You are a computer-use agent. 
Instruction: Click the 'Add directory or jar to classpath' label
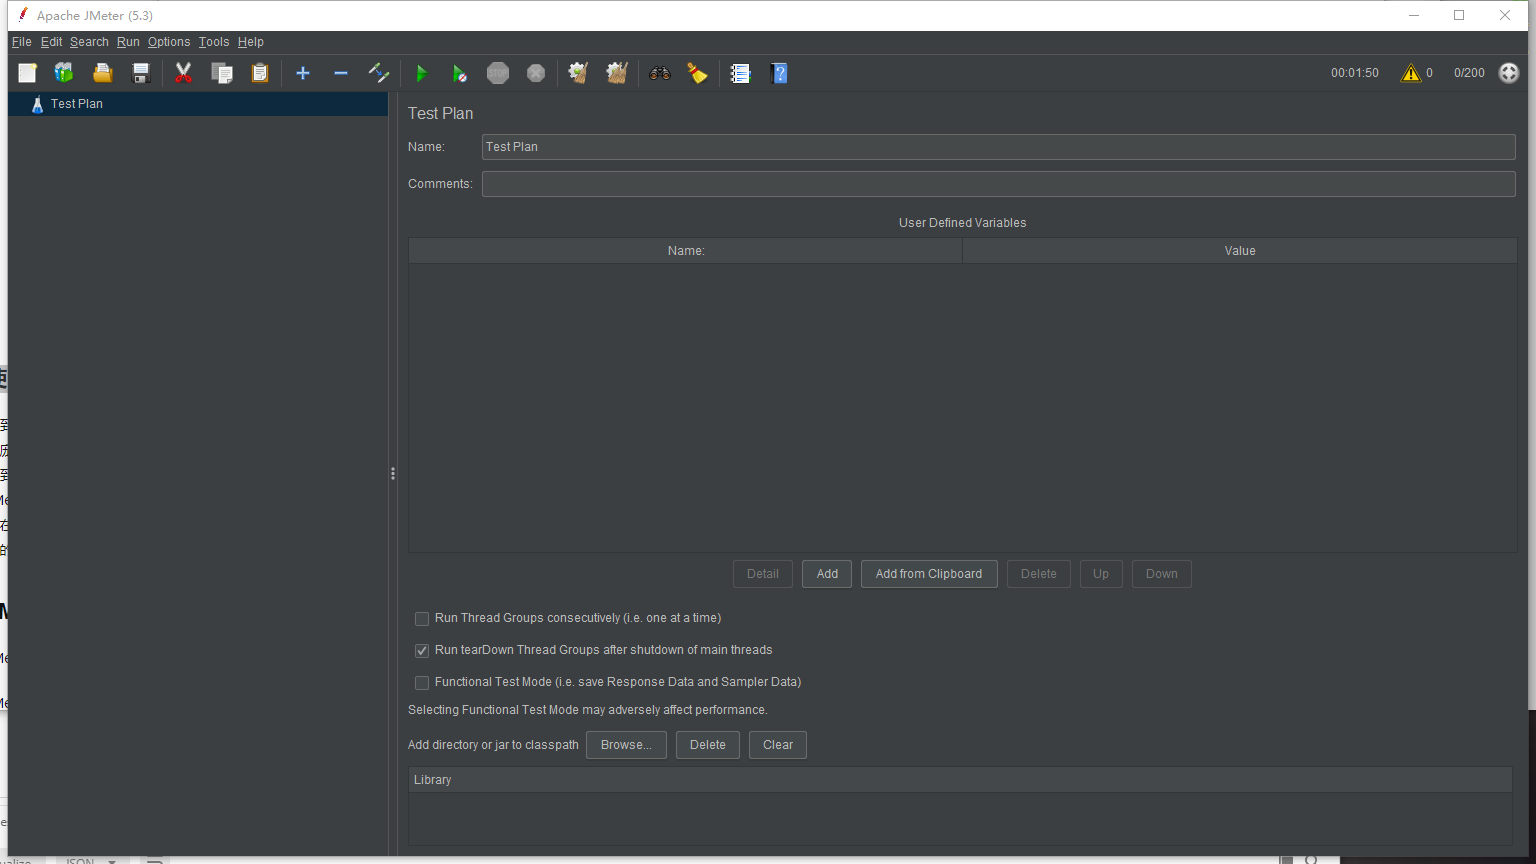493,745
